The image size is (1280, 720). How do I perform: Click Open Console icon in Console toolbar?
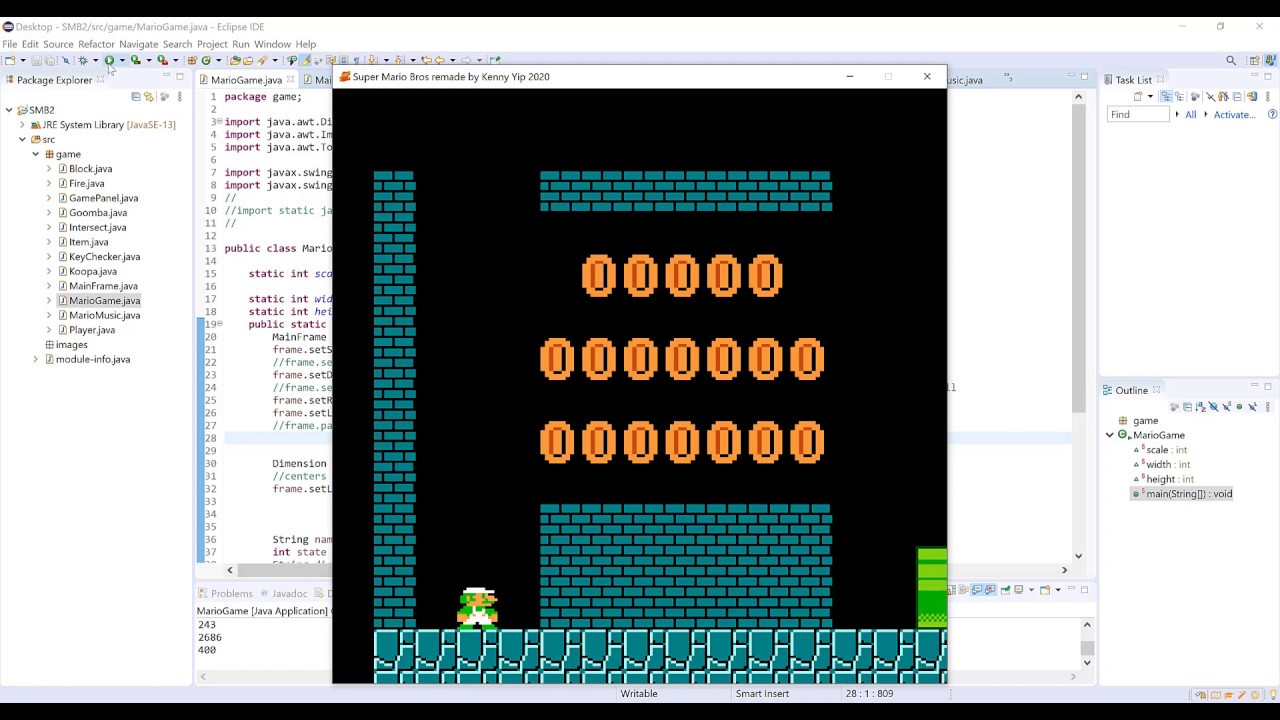click(x=1045, y=590)
